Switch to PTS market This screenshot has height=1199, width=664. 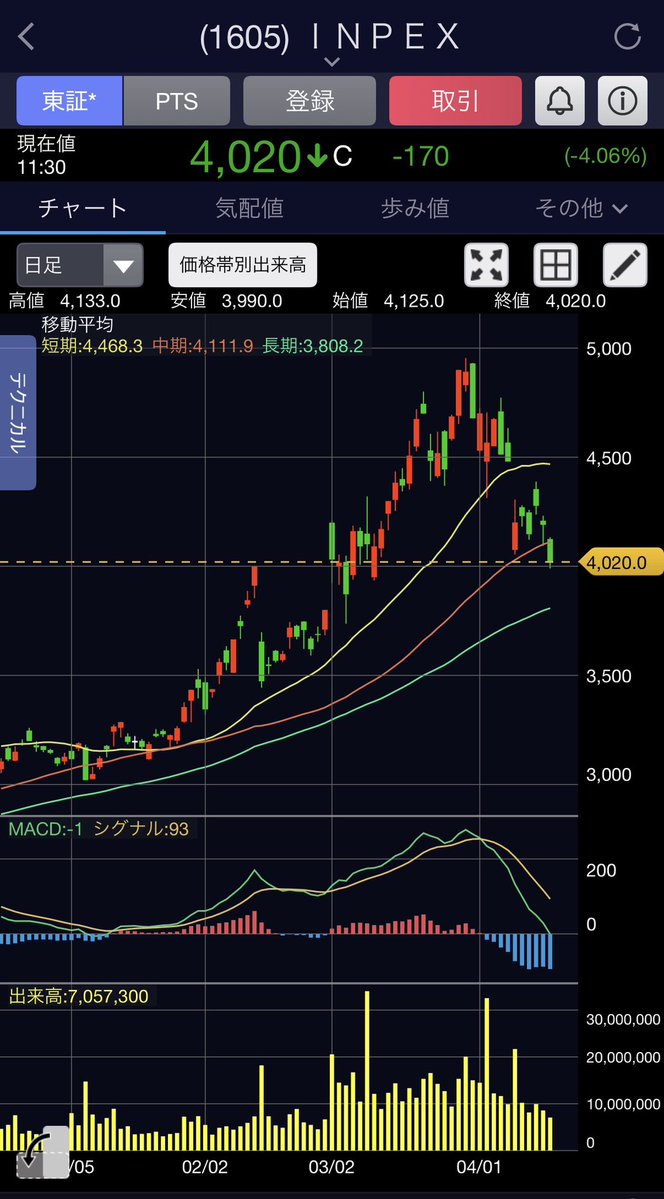pyautogui.click(x=177, y=100)
